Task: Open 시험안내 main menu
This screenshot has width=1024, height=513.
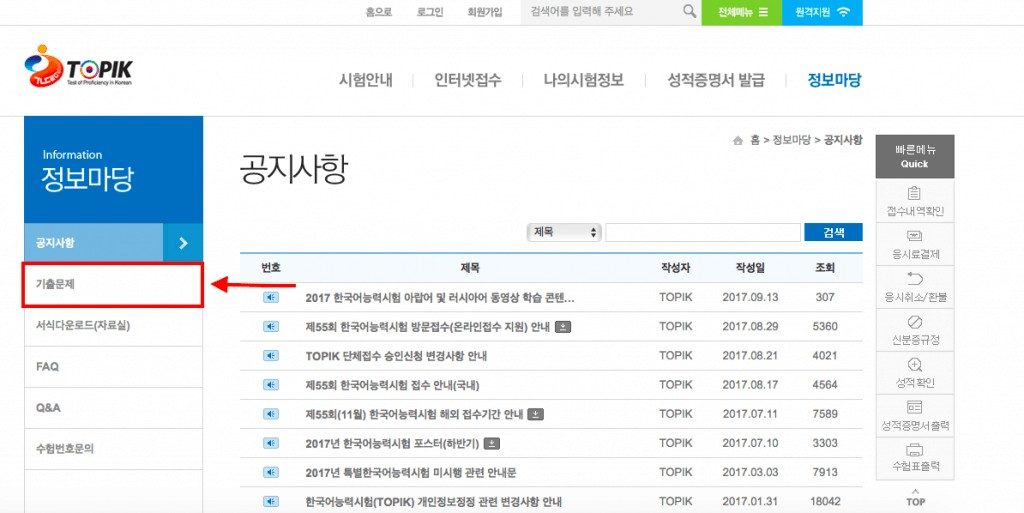Action: 365,80
